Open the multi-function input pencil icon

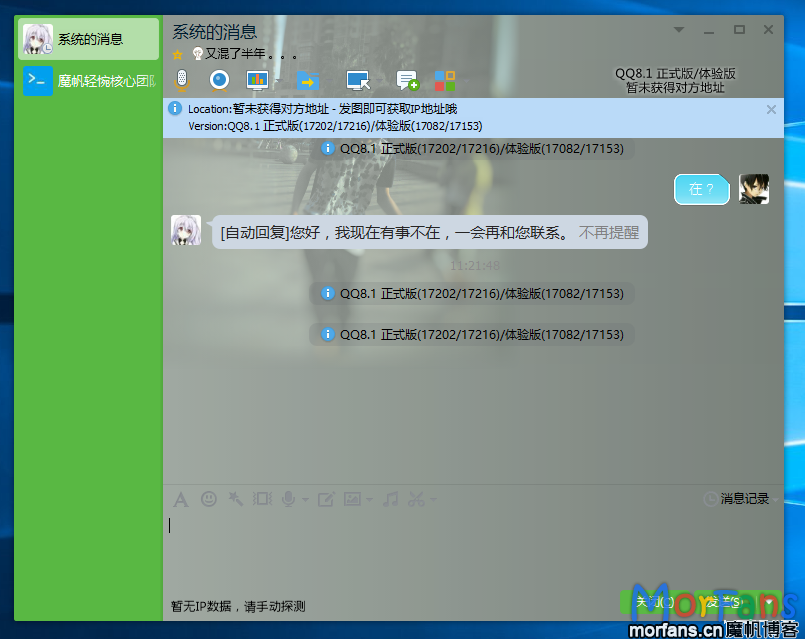(x=326, y=499)
